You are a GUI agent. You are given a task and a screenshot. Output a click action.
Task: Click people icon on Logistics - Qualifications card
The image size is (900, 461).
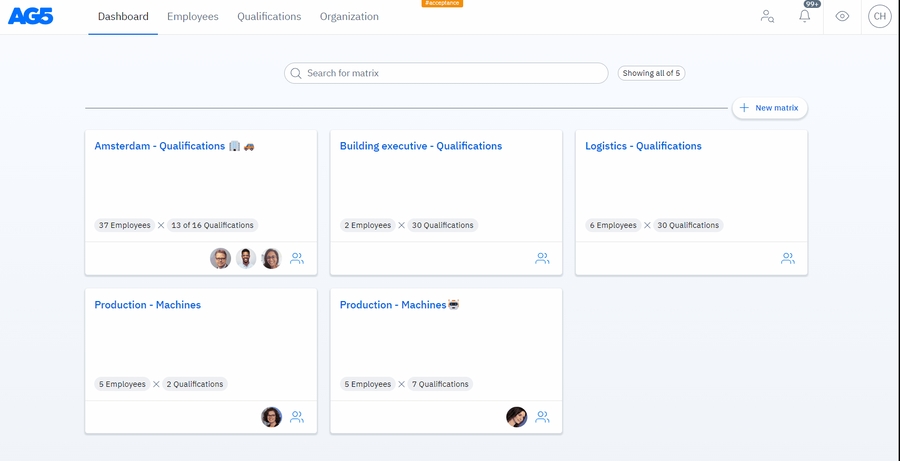(788, 258)
